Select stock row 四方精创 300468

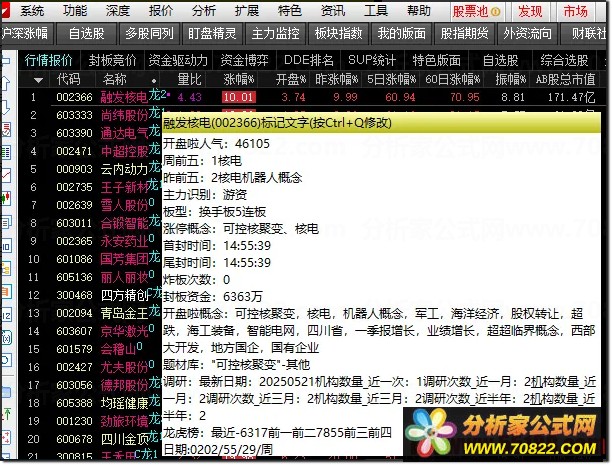pos(91,295)
